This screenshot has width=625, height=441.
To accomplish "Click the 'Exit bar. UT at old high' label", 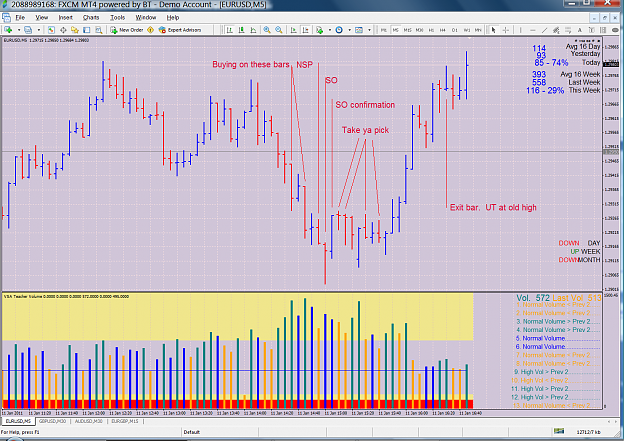I will [x=493, y=207].
